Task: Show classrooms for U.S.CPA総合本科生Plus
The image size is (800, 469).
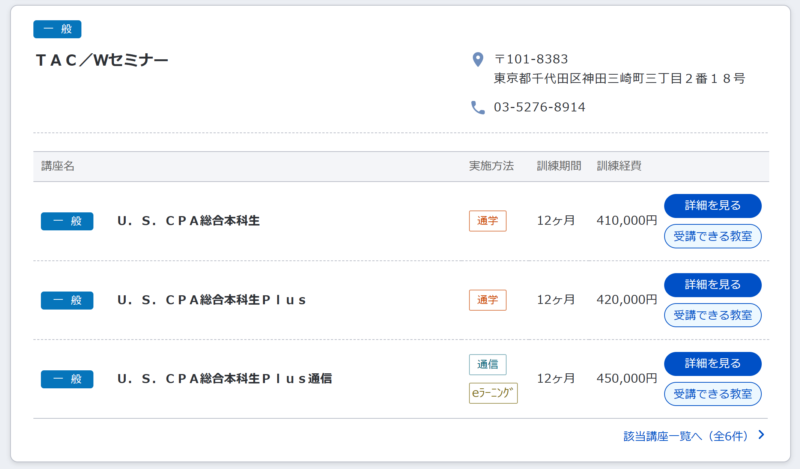Action: [712, 315]
